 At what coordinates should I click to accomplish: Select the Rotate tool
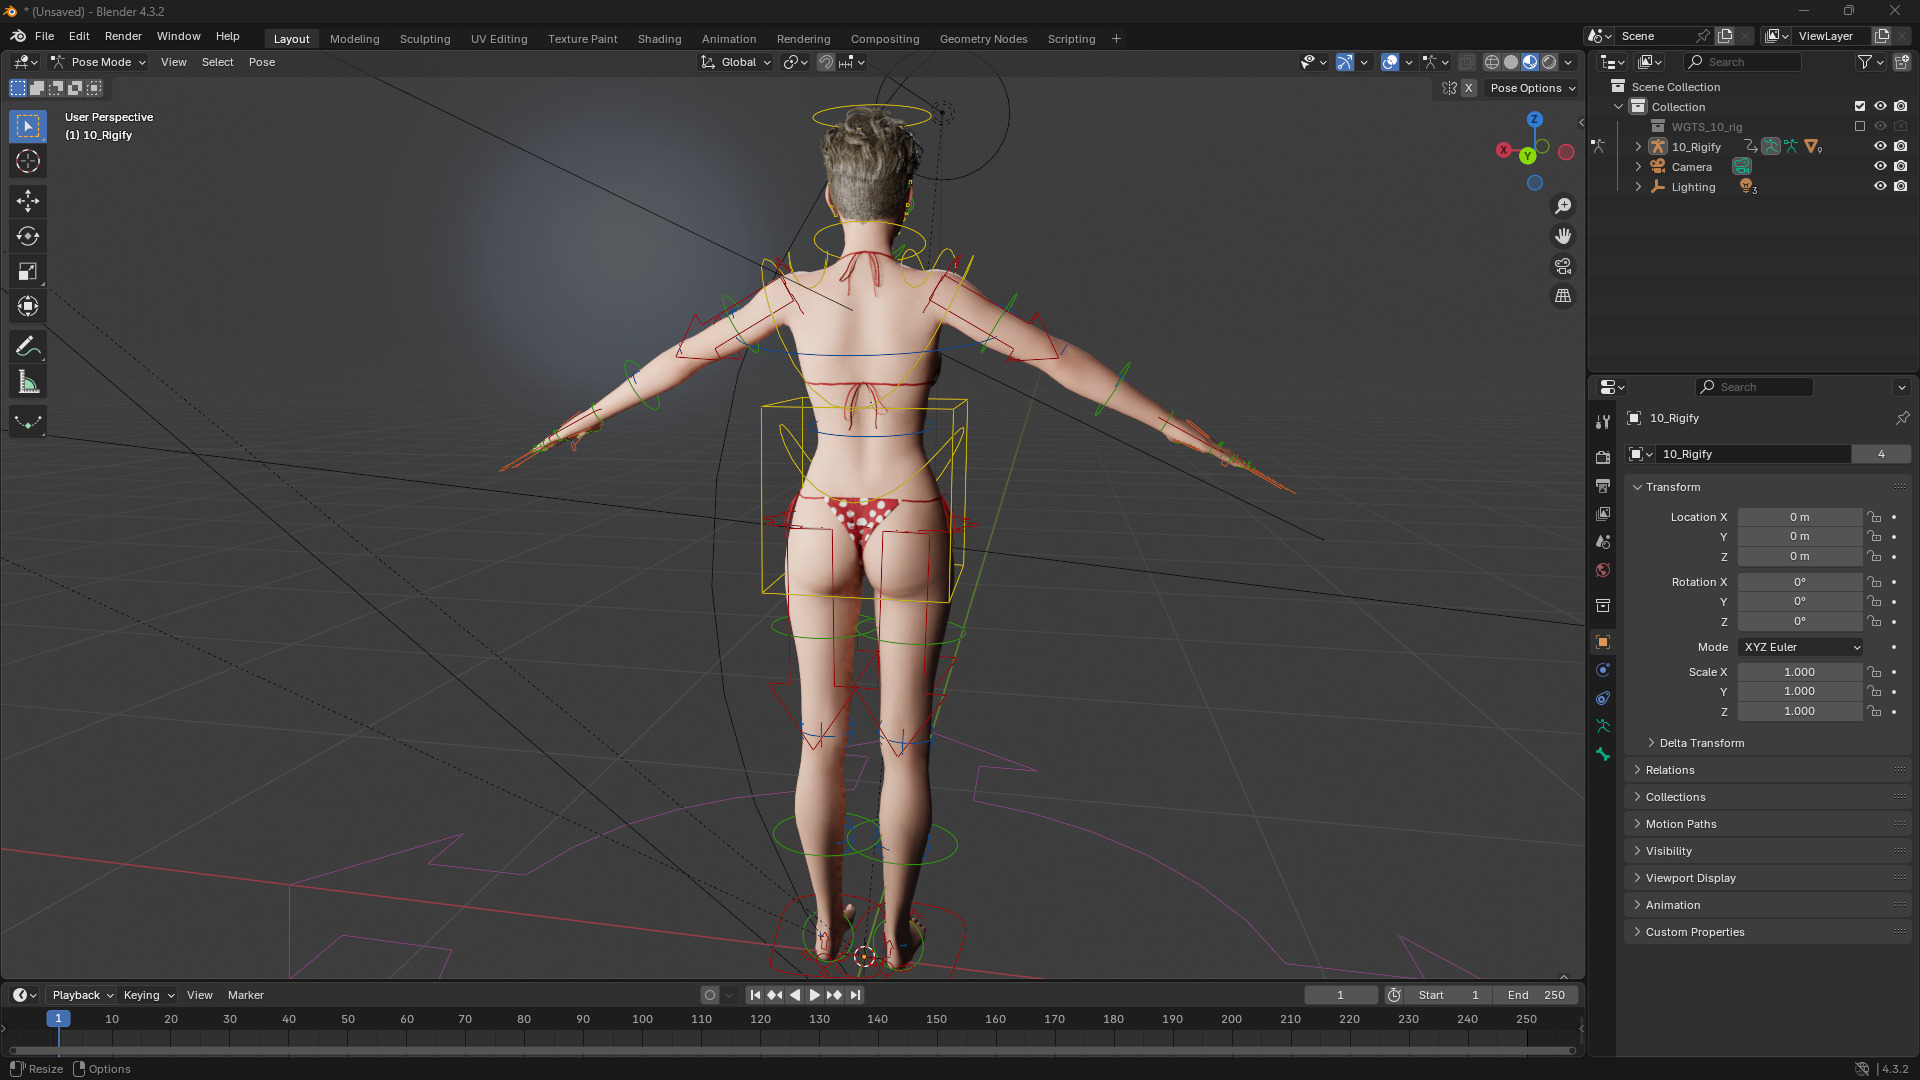28,236
